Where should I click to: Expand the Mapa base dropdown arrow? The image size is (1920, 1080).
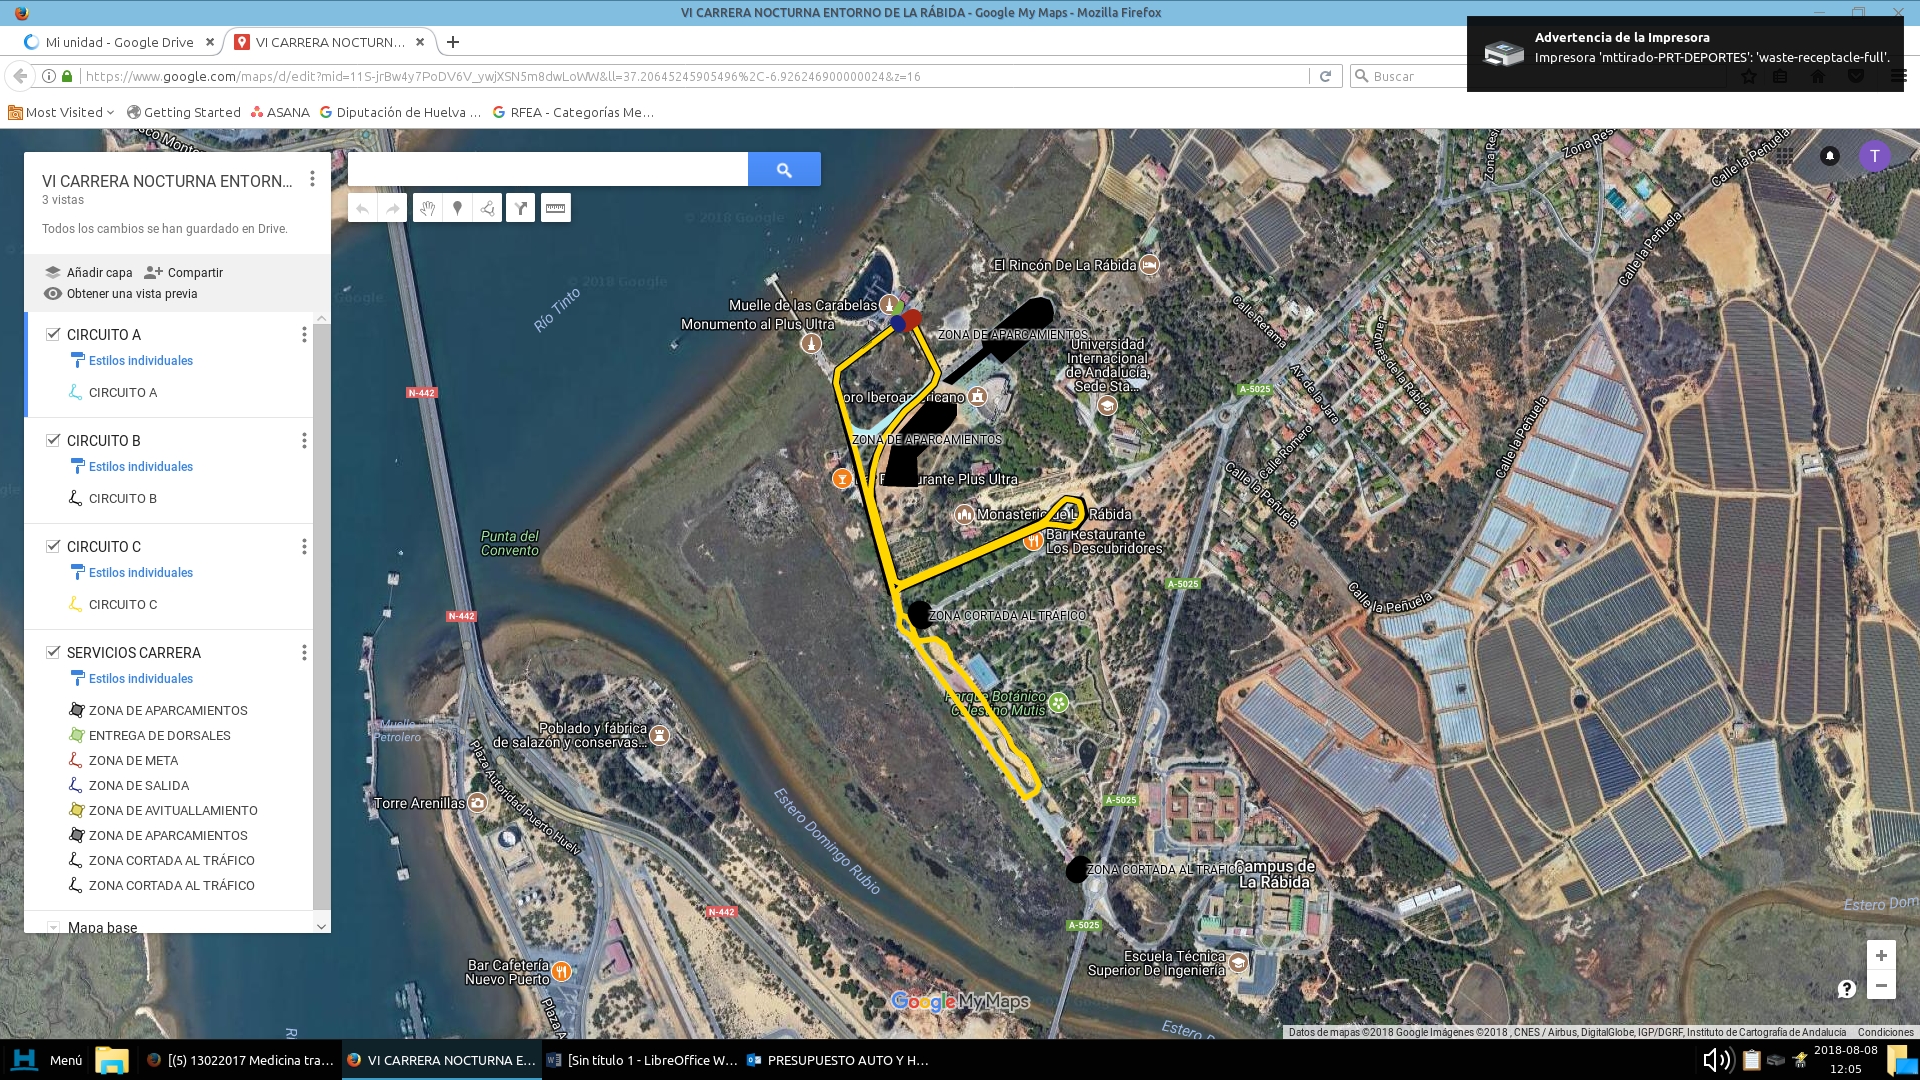(x=53, y=927)
